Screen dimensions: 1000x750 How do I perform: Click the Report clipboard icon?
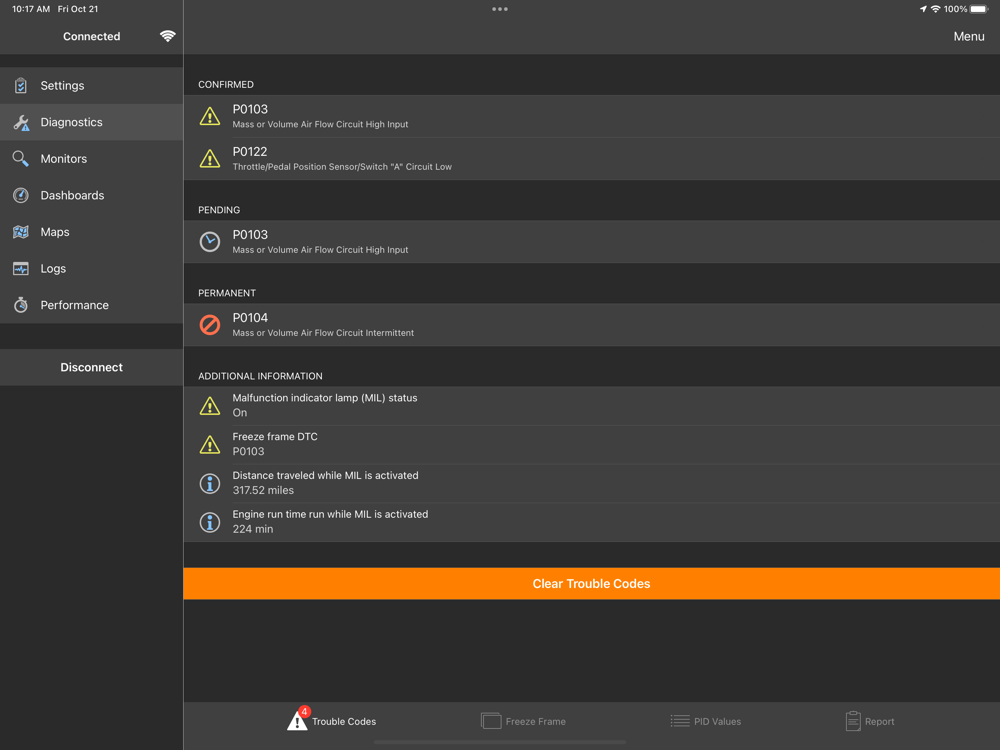coord(853,721)
